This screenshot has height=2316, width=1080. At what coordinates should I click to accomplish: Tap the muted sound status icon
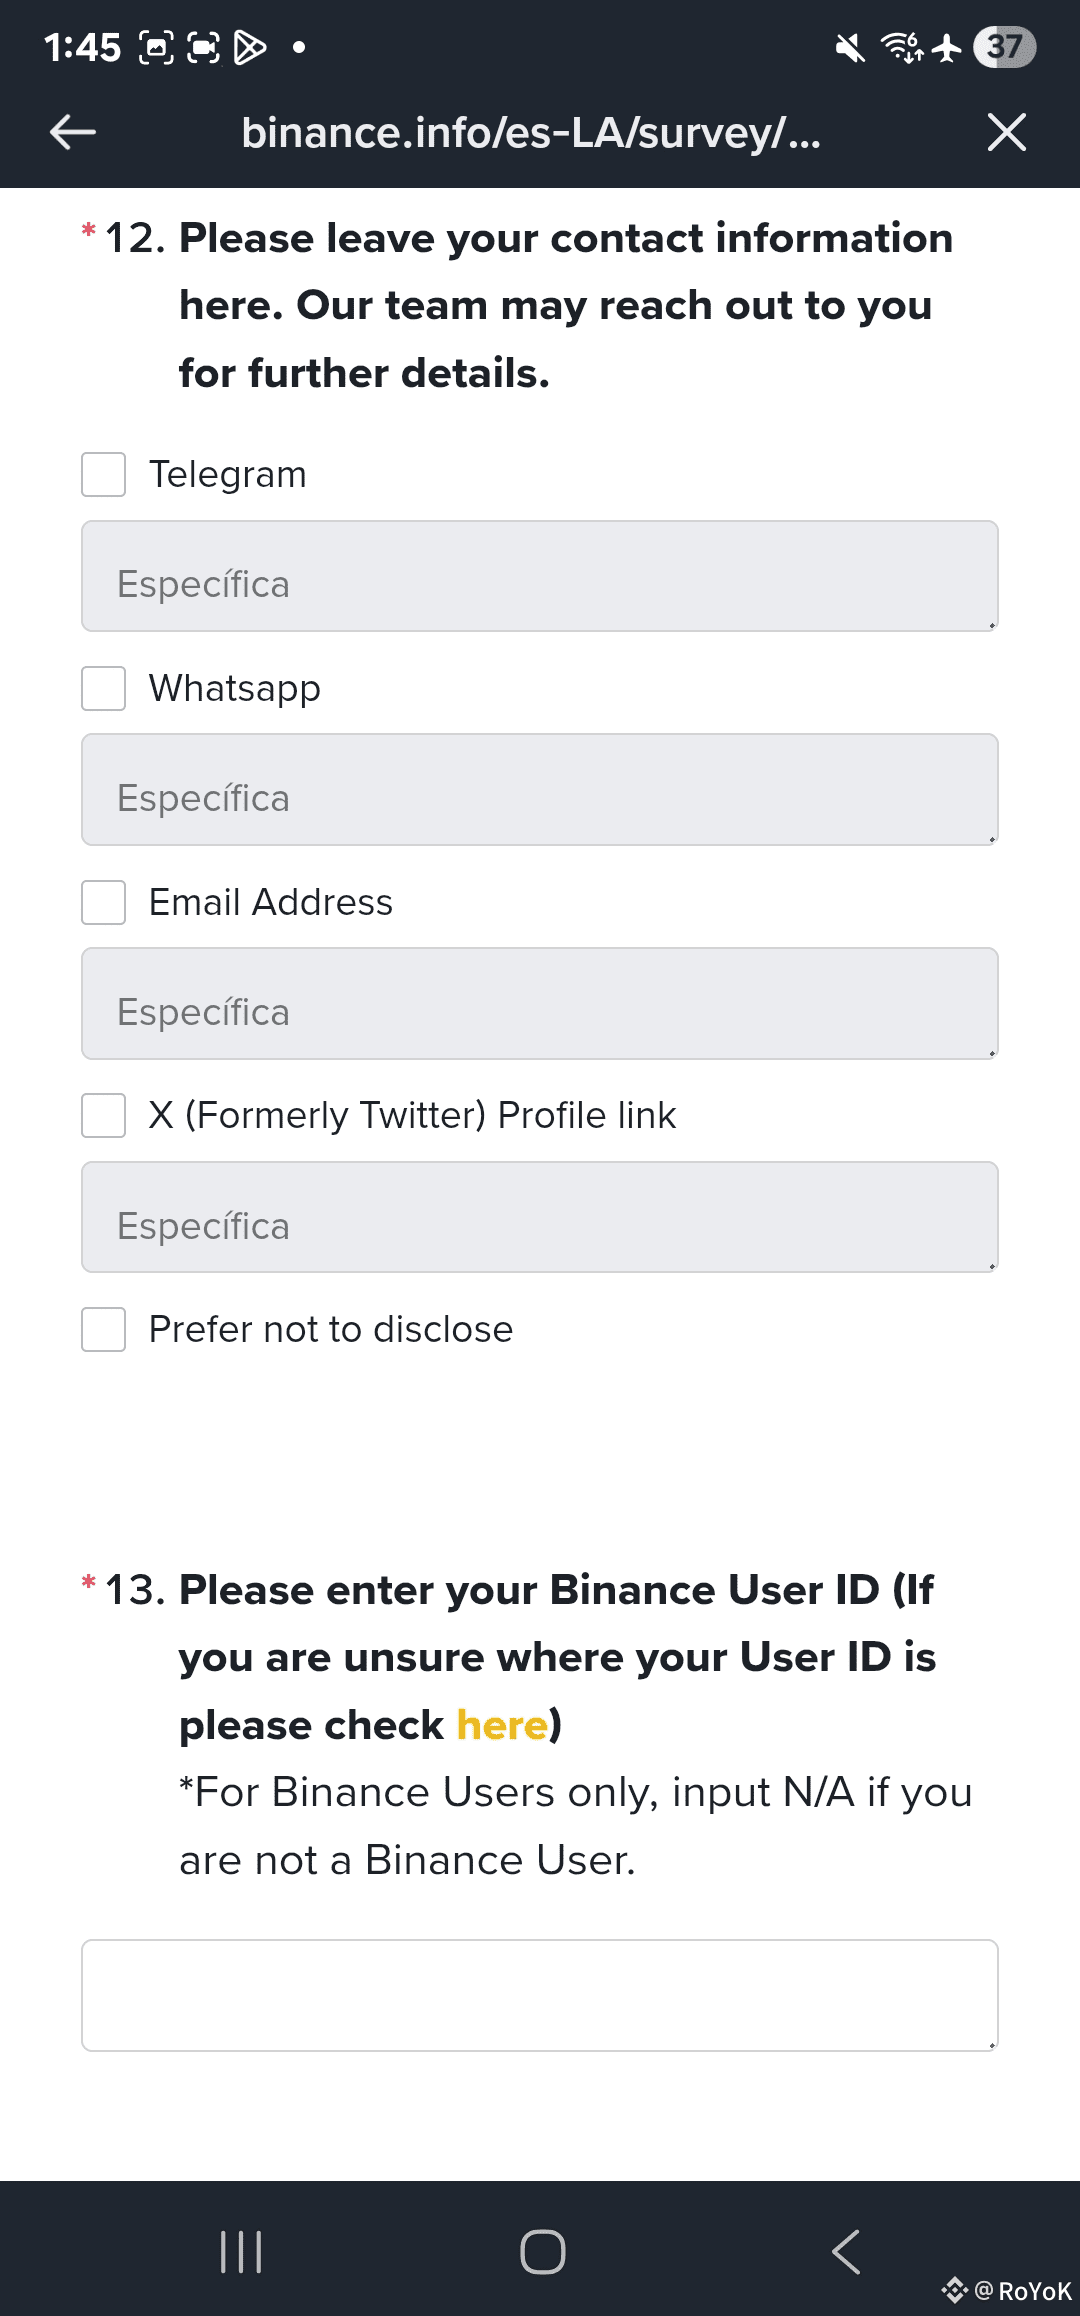tap(850, 47)
